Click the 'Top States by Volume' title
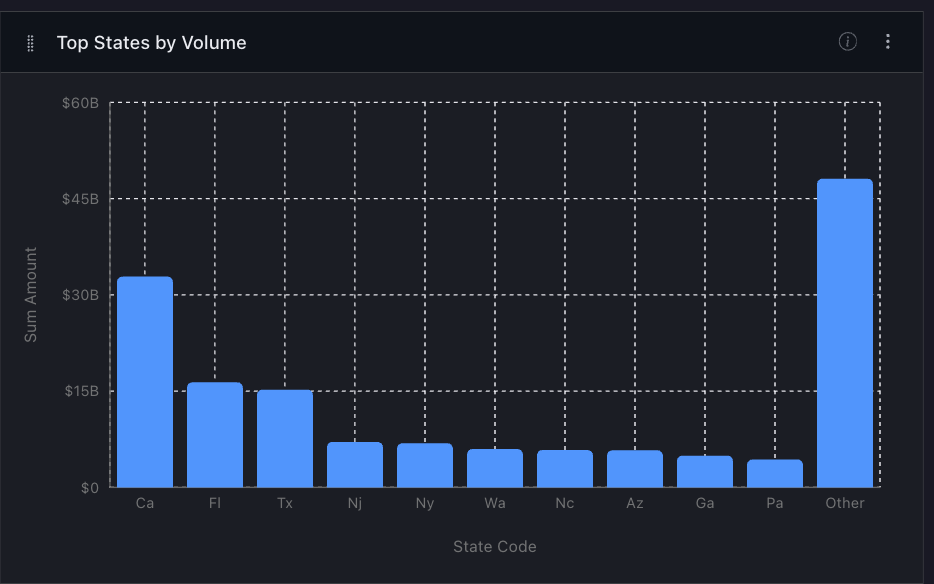Viewport: 934px width, 584px height. (152, 43)
